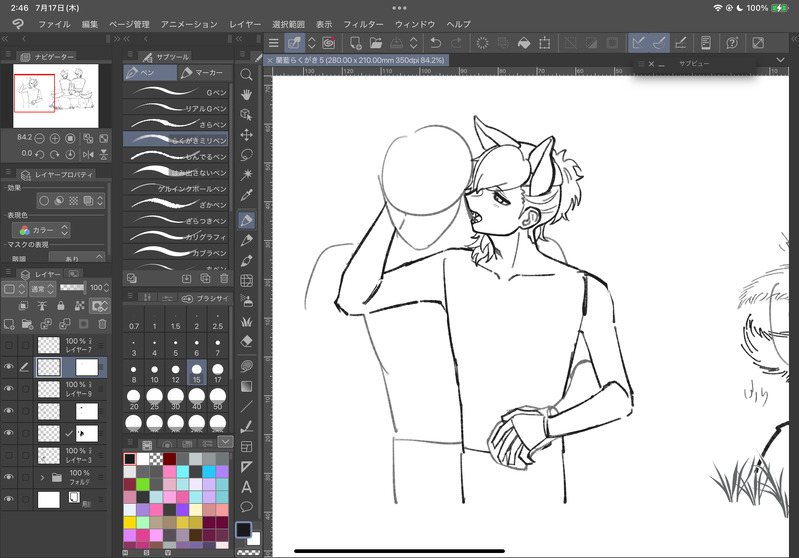Select the move layer tool
The image size is (799, 558).
click(x=246, y=135)
